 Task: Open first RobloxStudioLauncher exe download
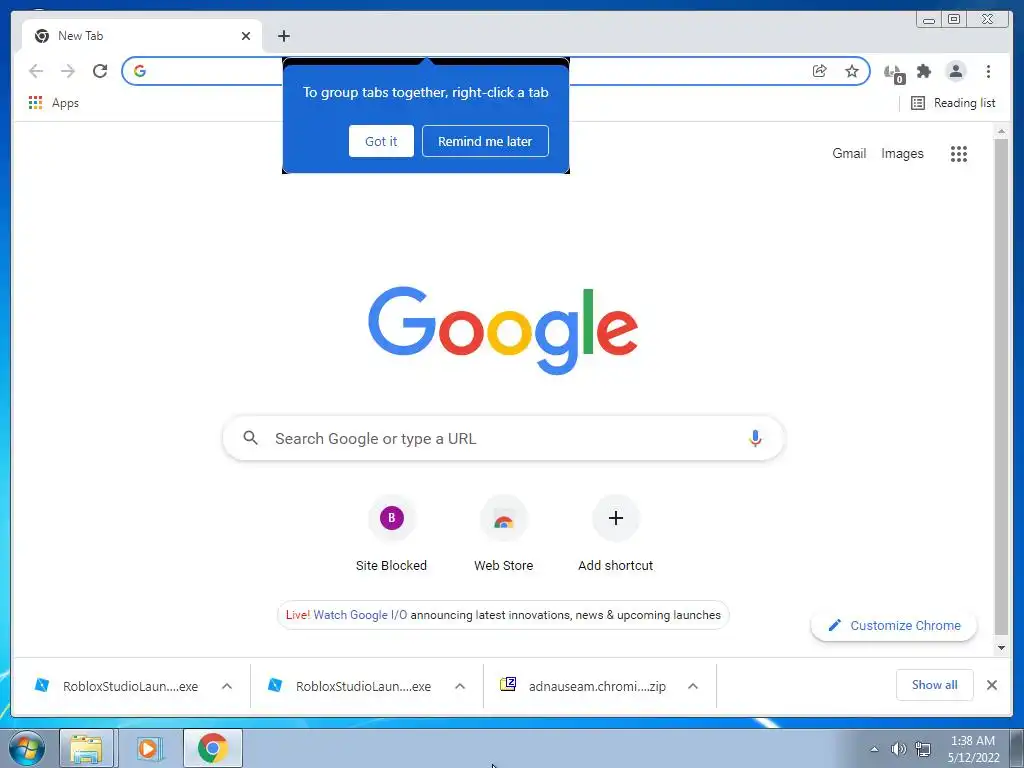point(118,686)
